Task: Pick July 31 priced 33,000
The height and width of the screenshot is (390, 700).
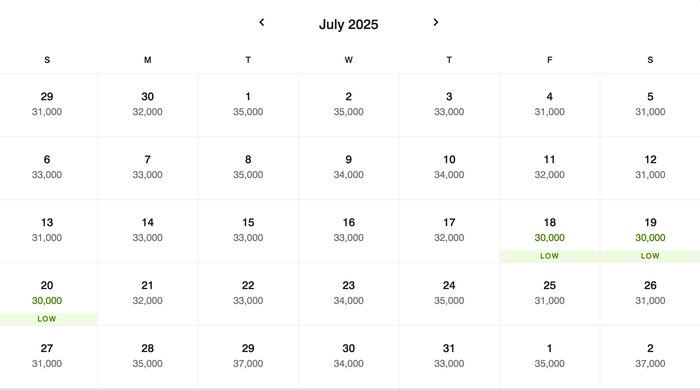Action: click(x=449, y=357)
